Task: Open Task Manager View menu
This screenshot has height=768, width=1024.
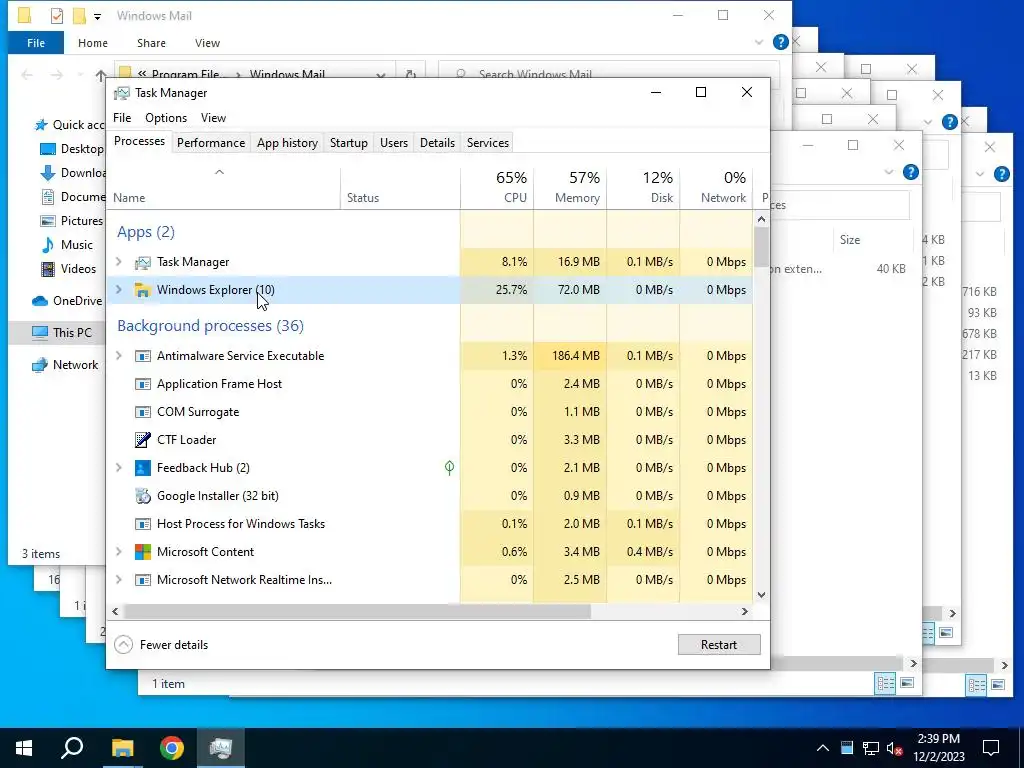Action: click(x=213, y=118)
